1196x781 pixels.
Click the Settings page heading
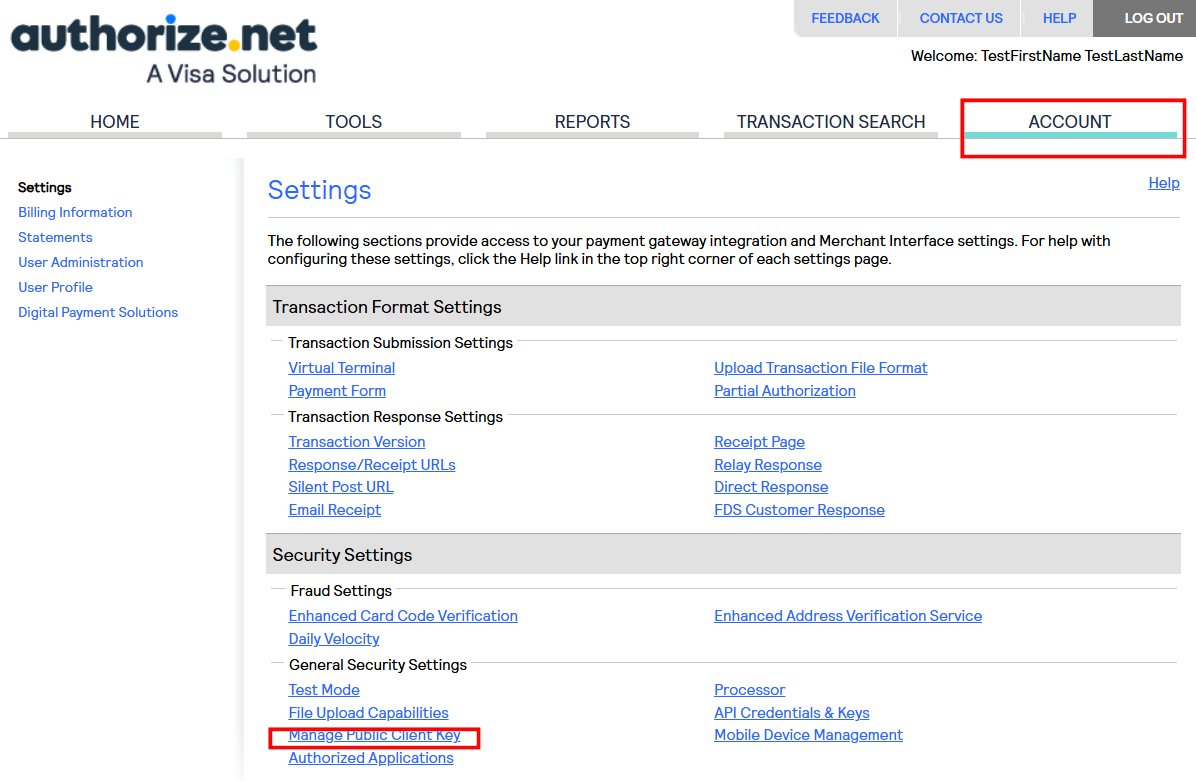(320, 190)
